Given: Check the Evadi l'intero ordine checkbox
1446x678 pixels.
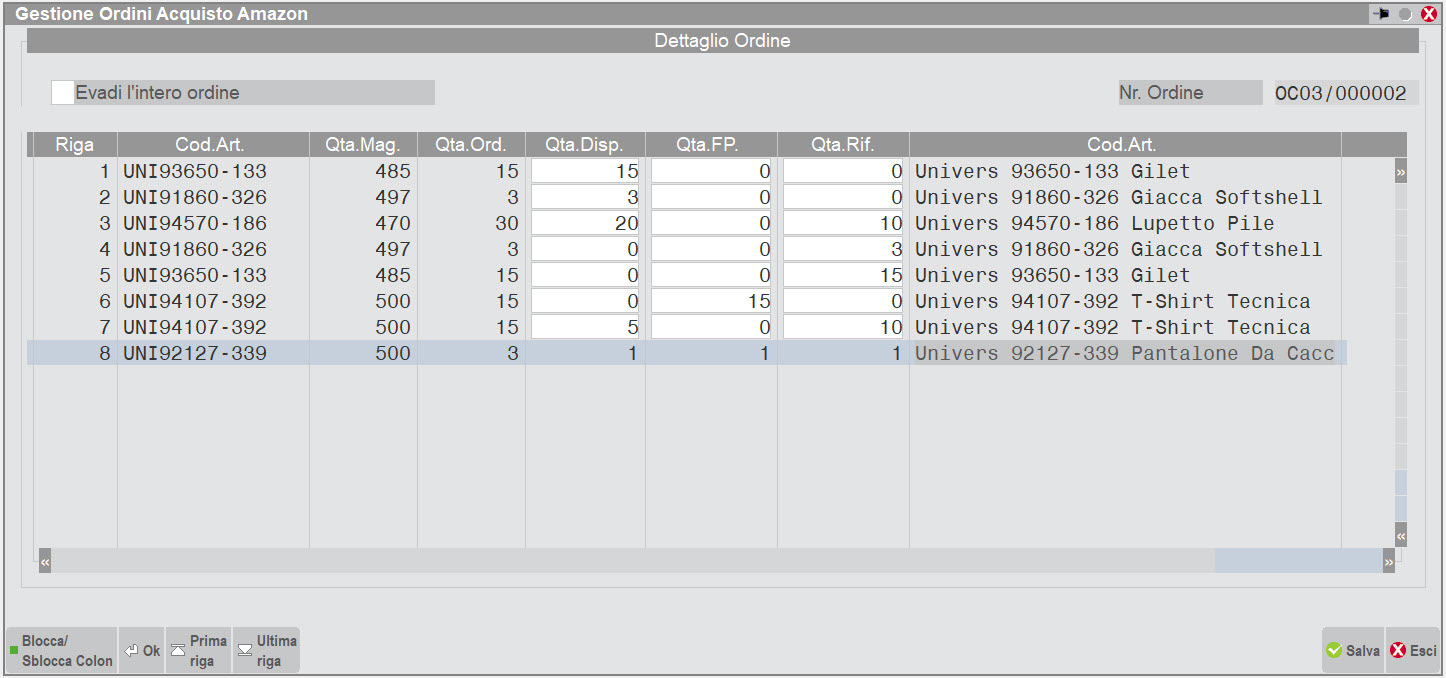Looking at the screenshot, I should click(x=62, y=92).
